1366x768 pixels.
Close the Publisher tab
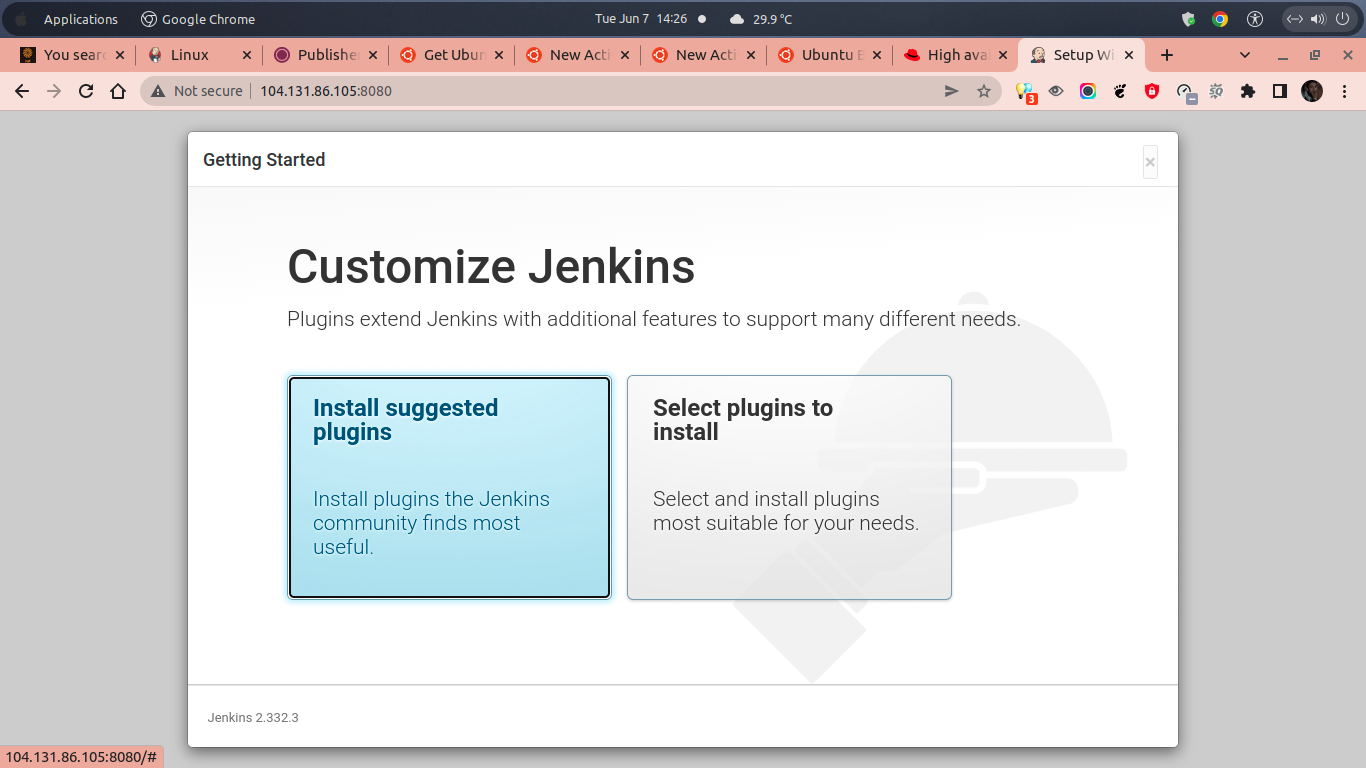[373, 55]
